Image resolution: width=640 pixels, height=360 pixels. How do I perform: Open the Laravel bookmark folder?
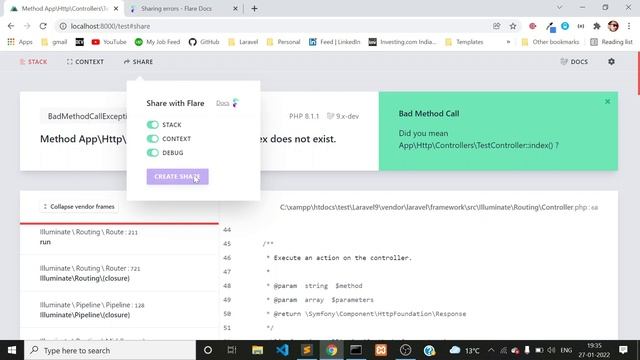coord(243,42)
